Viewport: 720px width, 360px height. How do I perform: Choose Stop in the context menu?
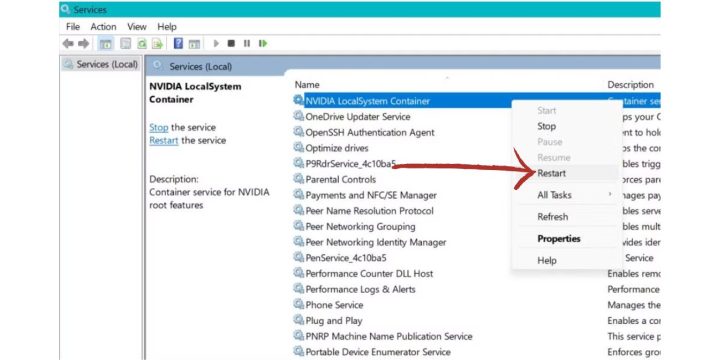[x=546, y=126]
